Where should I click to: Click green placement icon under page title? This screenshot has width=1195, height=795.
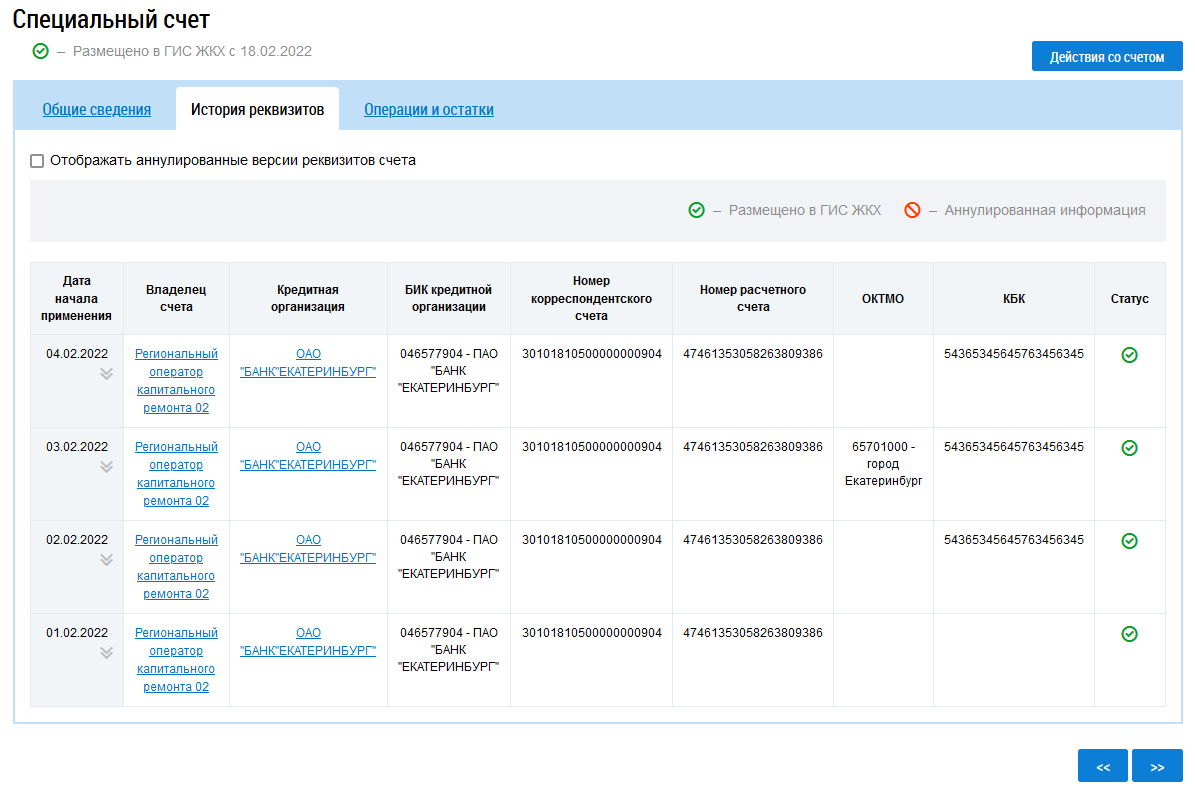(x=40, y=51)
